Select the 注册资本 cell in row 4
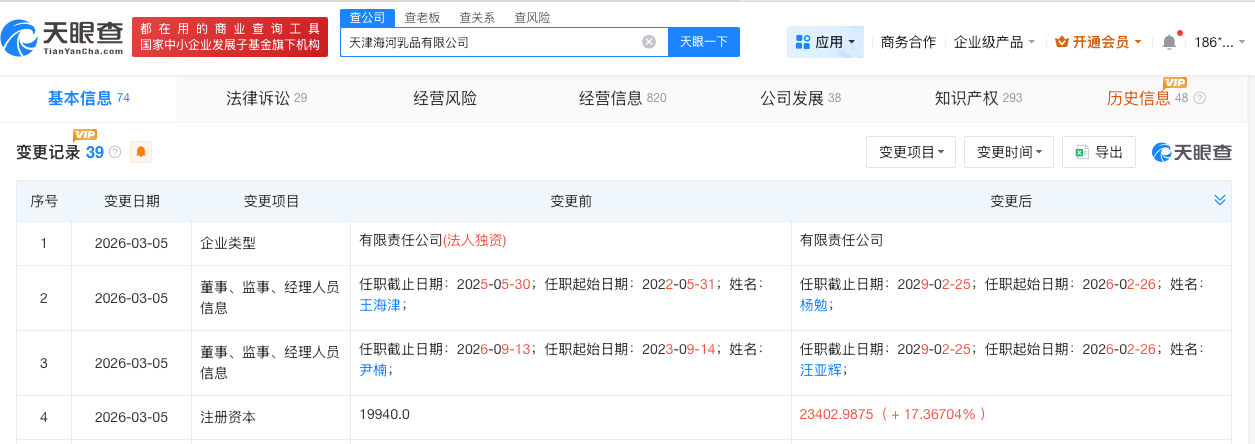This screenshot has width=1255, height=444. click(271, 417)
